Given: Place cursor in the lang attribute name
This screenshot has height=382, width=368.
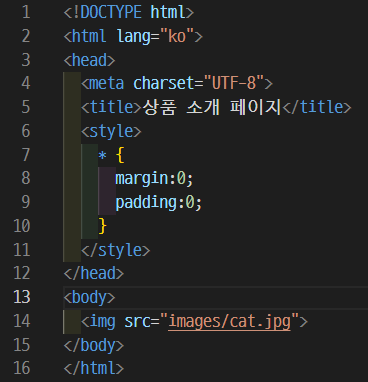Looking at the screenshot, I should click(134, 36).
